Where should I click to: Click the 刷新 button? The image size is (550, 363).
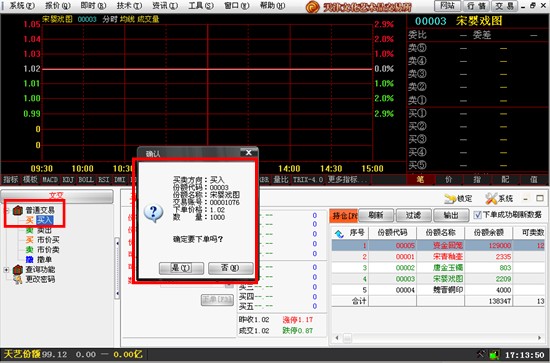point(376,215)
